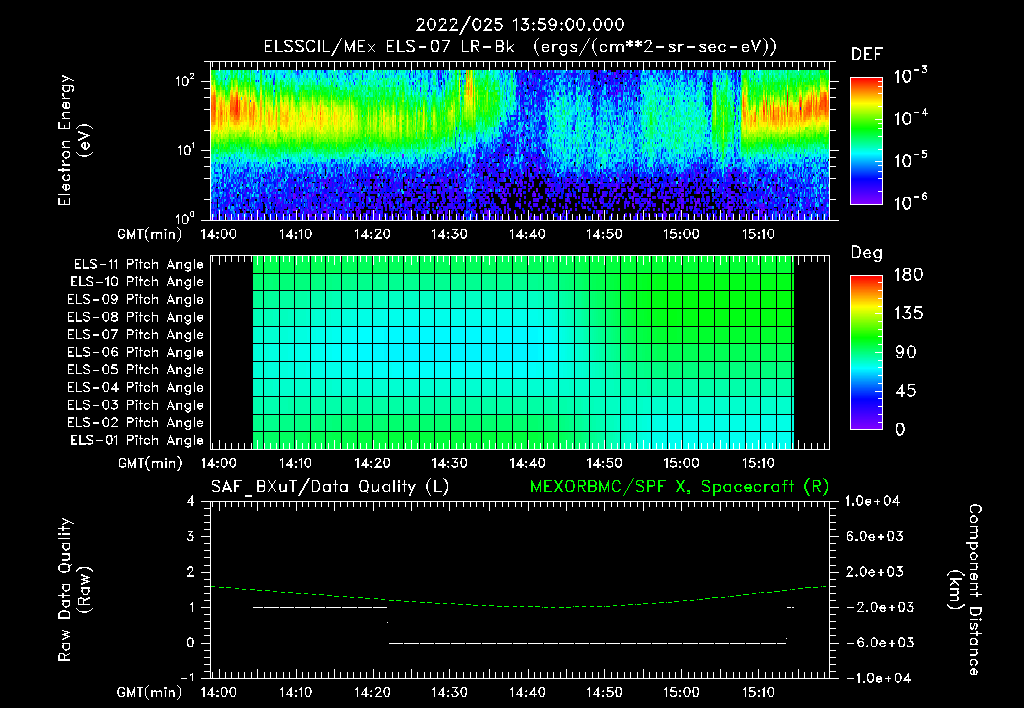Click the 90 value on Deg color bar
This screenshot has width=1024, height=708.
[x=906, y=352]
